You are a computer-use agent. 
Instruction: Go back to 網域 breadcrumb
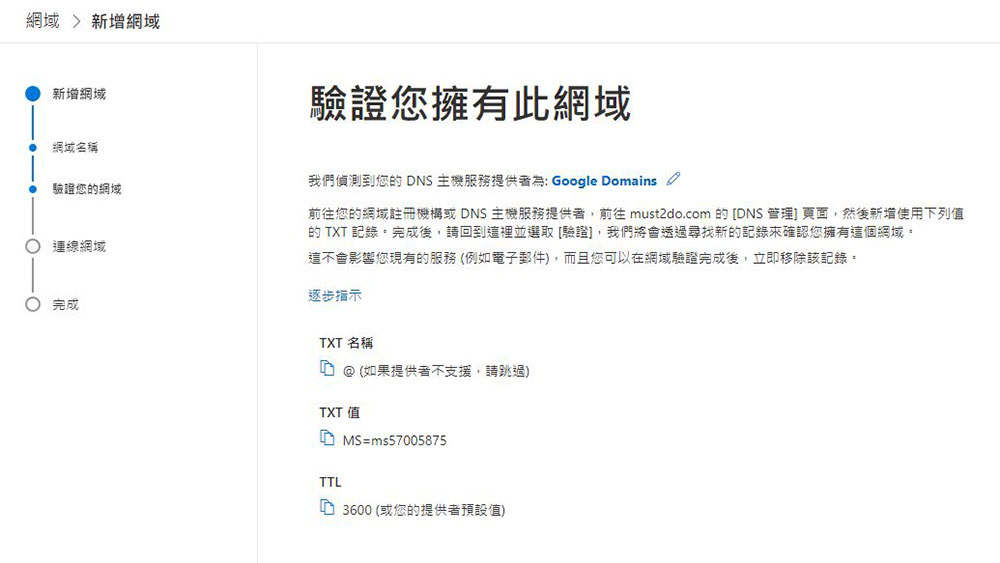(43, 21)
